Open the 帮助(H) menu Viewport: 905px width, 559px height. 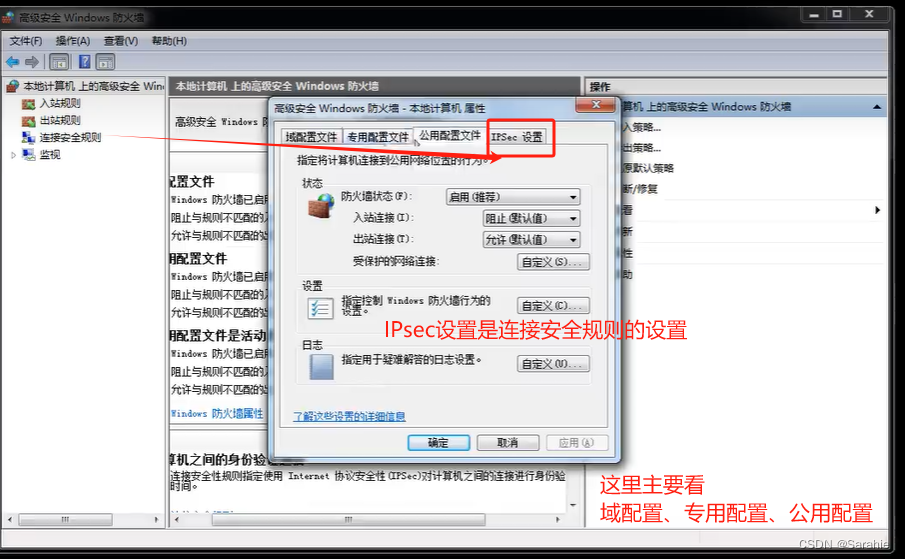coord(169,41)
